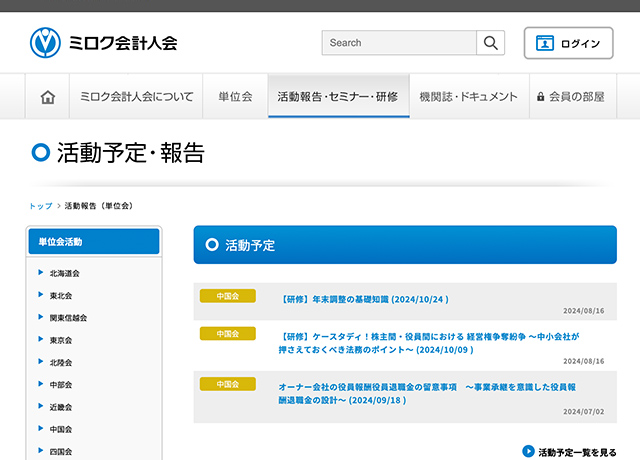Open 近畿会 in the sidebar
The height and width of the screenshot is (460, 640).
coord(61,407)
